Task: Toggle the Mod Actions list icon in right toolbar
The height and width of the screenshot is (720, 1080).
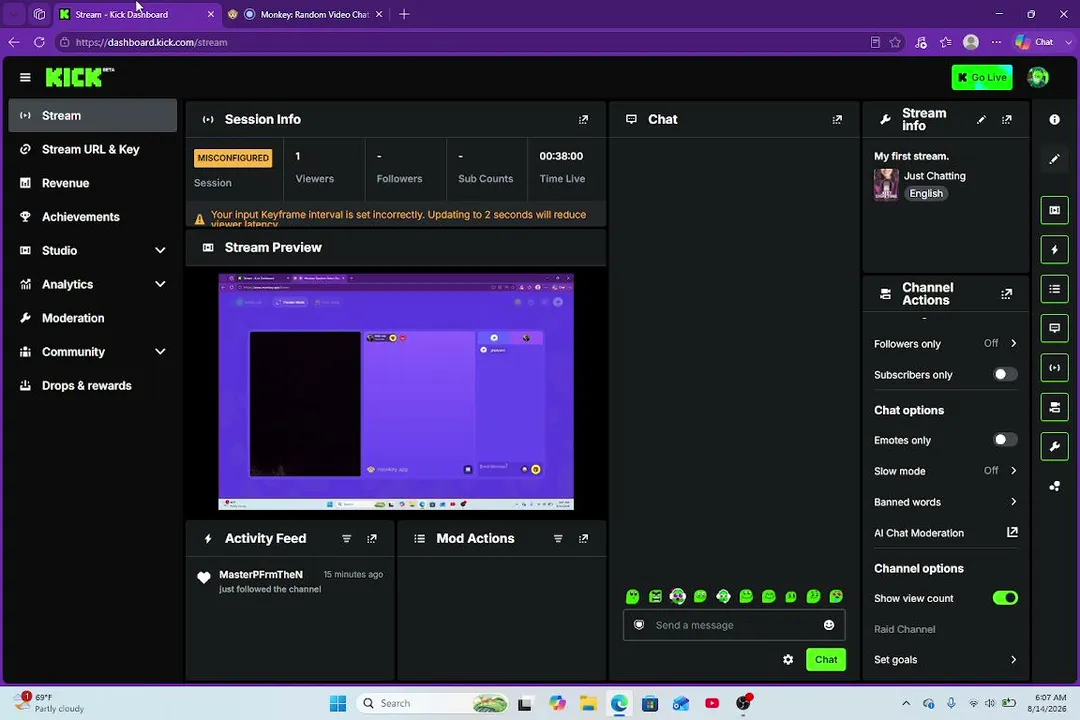Action: 1054,289
